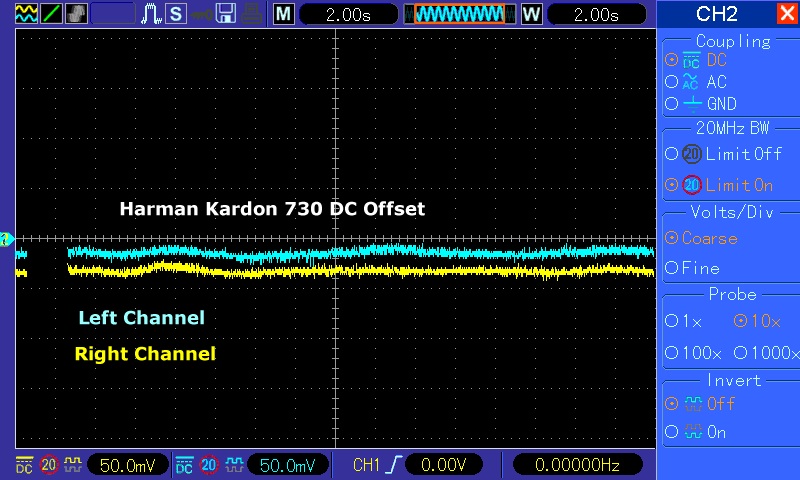Click the 20MHz BW section heading
Viewport: 800px width, 480px height.
(x=732, y=128)
